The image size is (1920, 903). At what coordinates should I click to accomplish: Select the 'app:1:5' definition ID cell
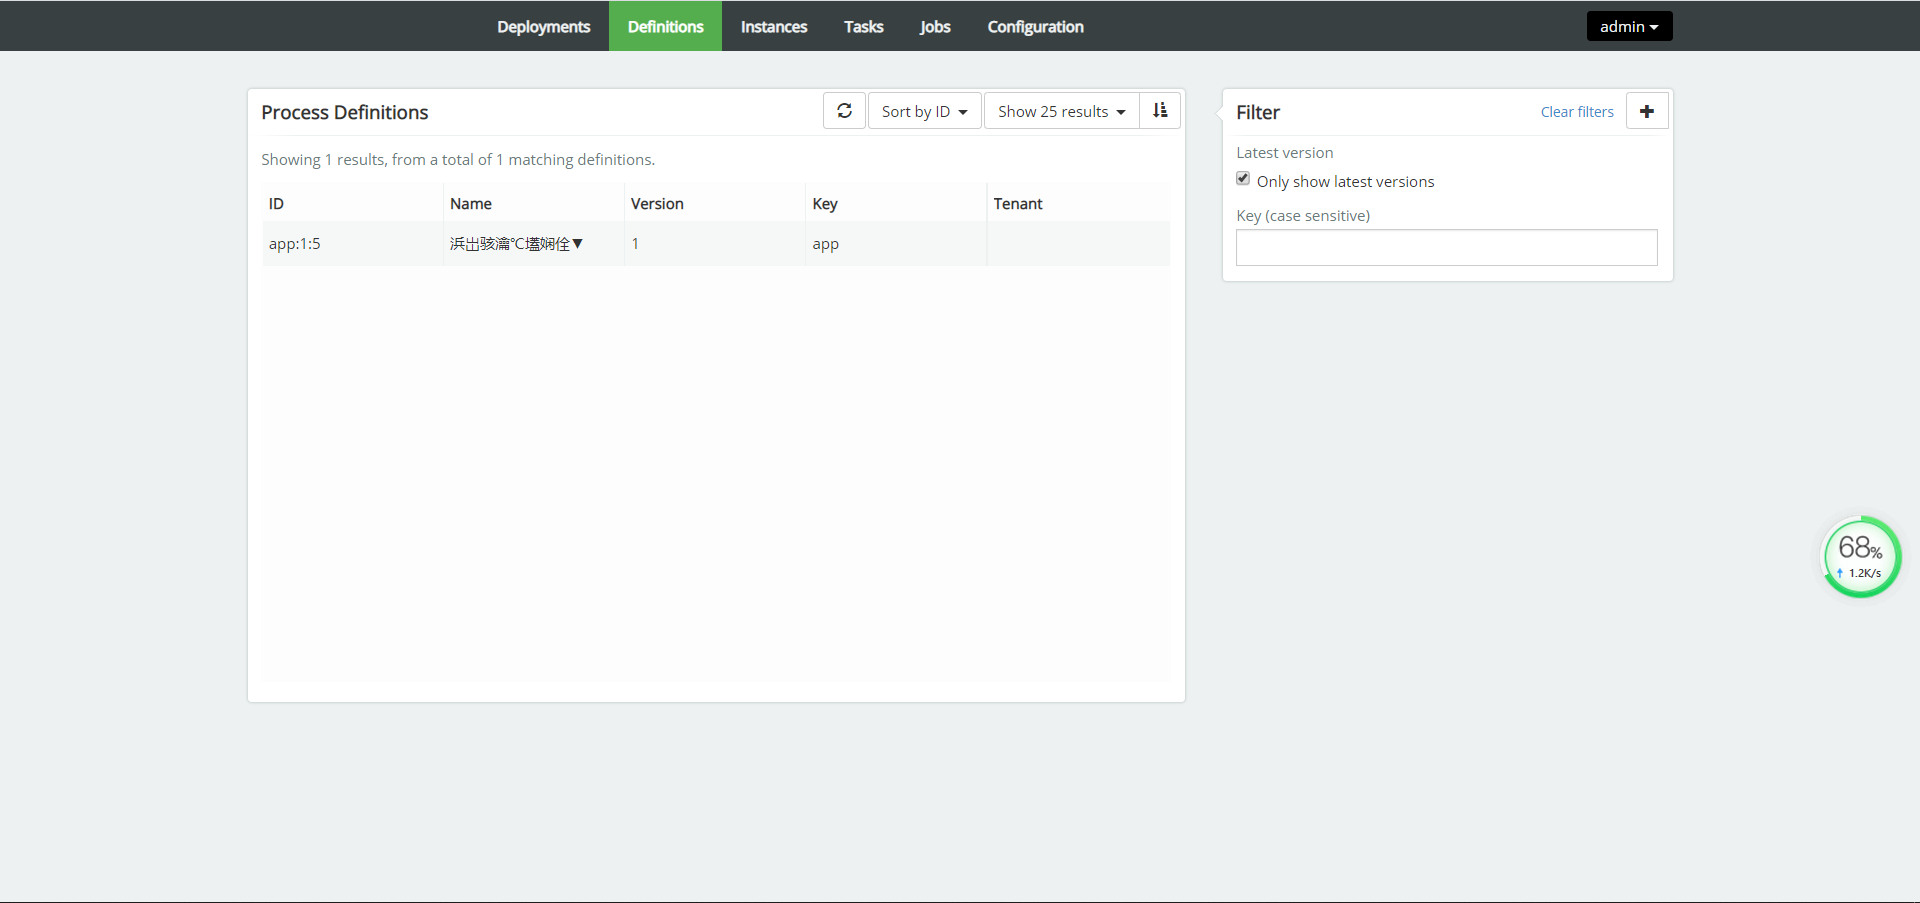click(352, 244)
